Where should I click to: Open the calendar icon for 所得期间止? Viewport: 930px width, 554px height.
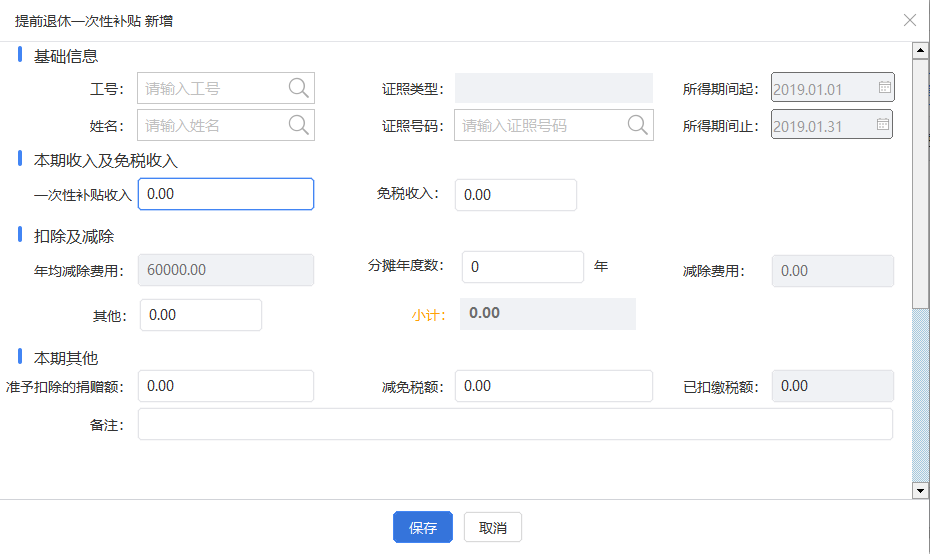pyautogui.click(x=883, y=124)
